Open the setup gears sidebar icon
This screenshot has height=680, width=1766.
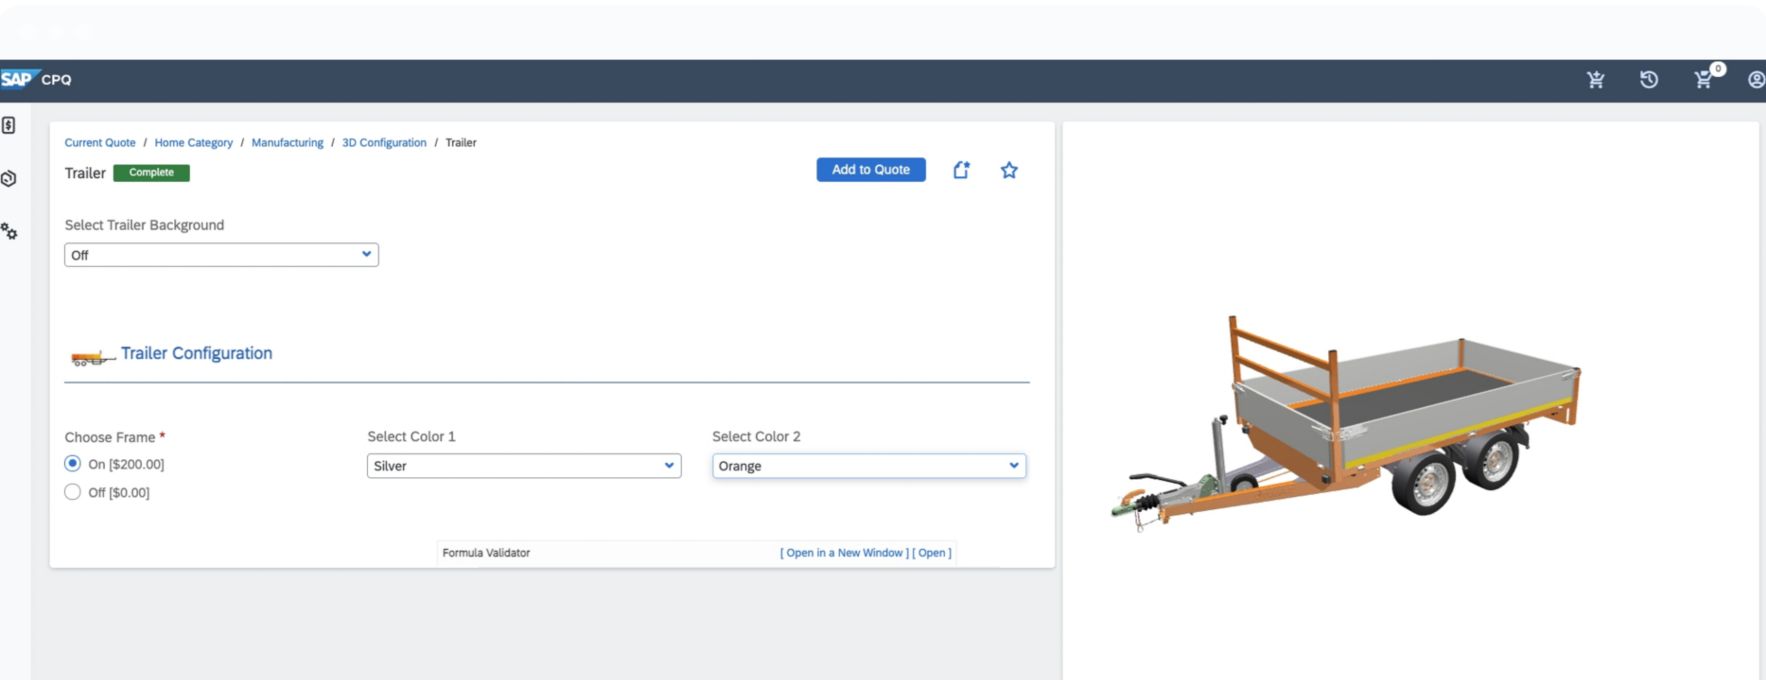click(x=9, y=232)
